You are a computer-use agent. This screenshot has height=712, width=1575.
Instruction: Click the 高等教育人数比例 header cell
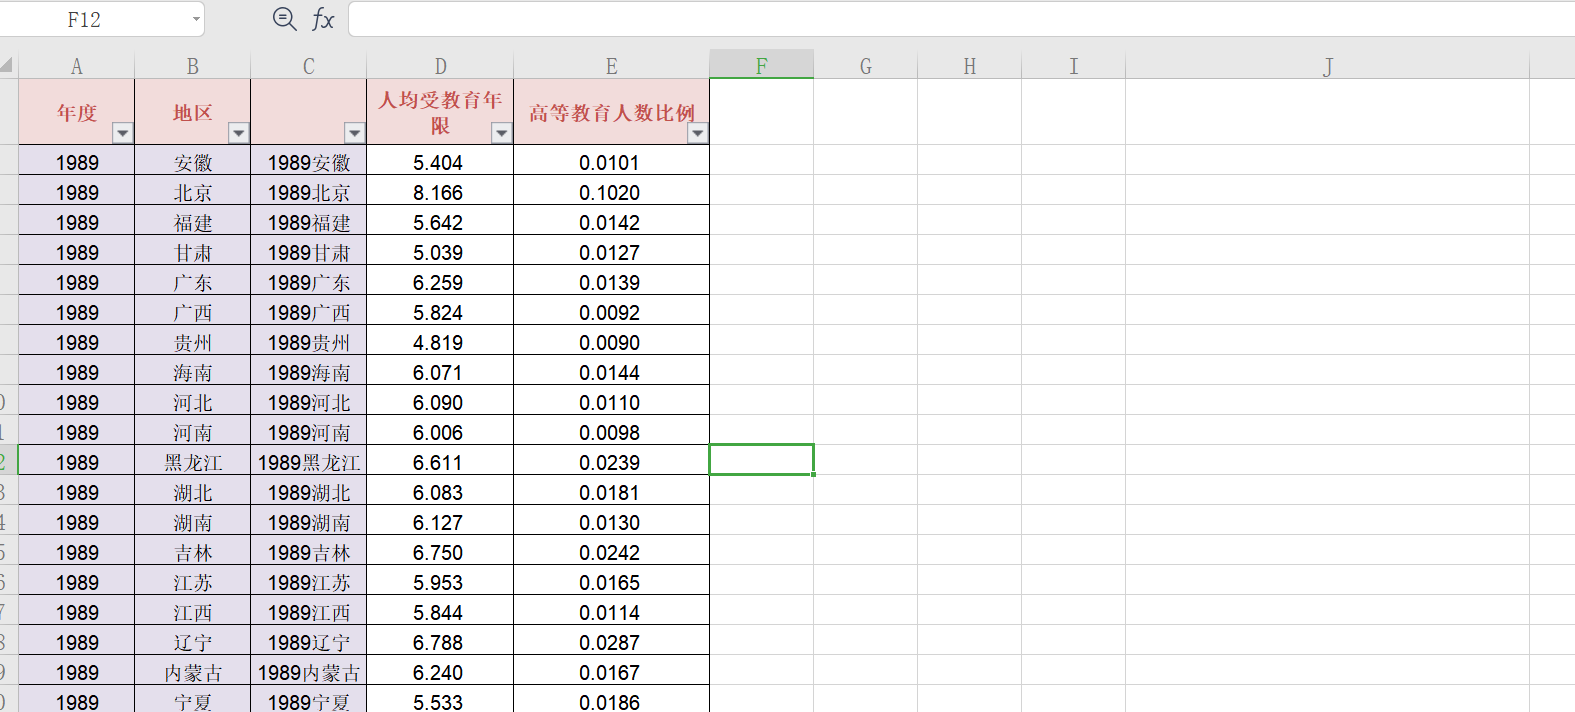(x=612, y=112)
